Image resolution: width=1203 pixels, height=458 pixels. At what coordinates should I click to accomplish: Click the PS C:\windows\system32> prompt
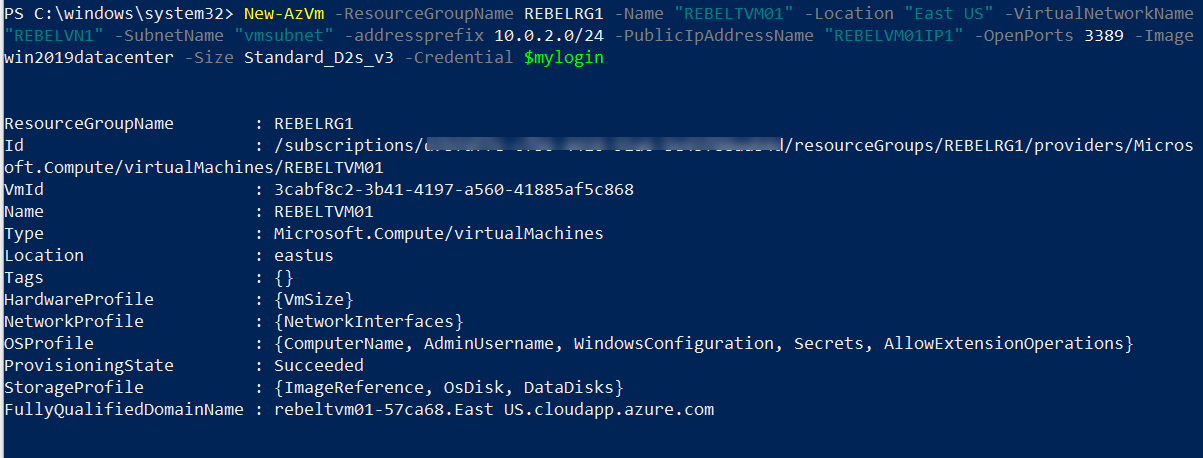[120, 14]
